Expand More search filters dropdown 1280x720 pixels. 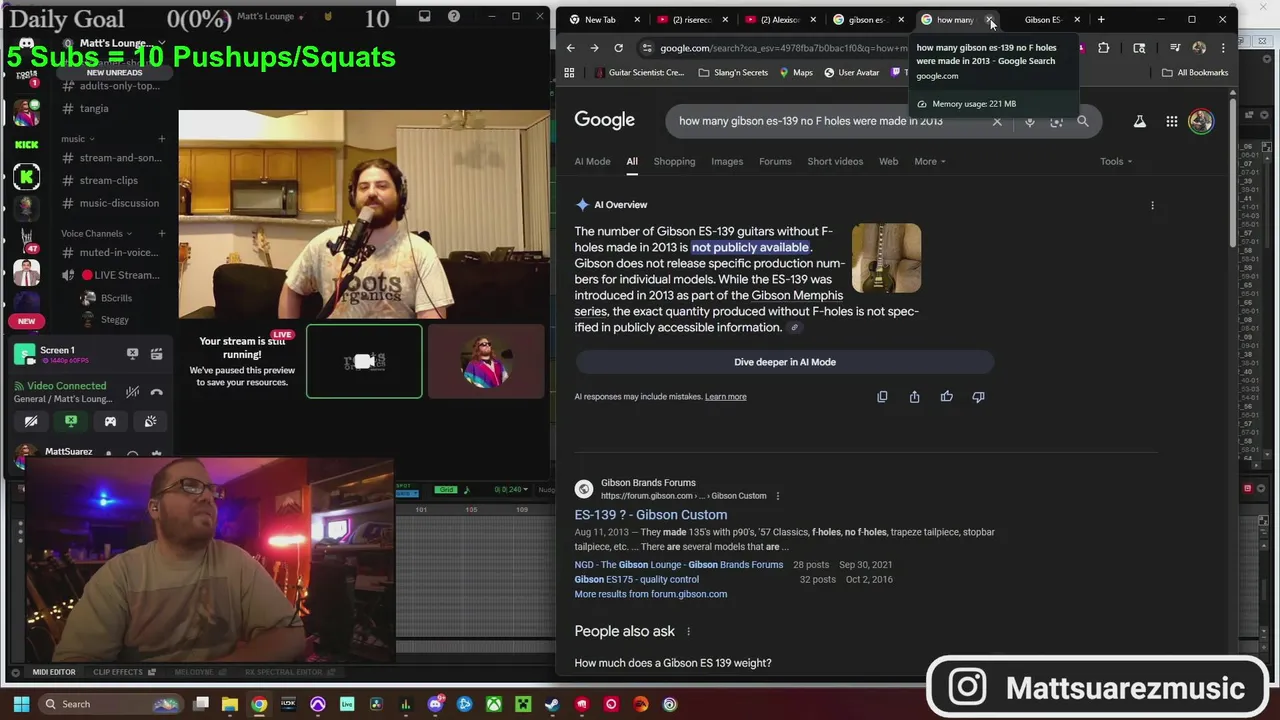click(x=929, y=161)
